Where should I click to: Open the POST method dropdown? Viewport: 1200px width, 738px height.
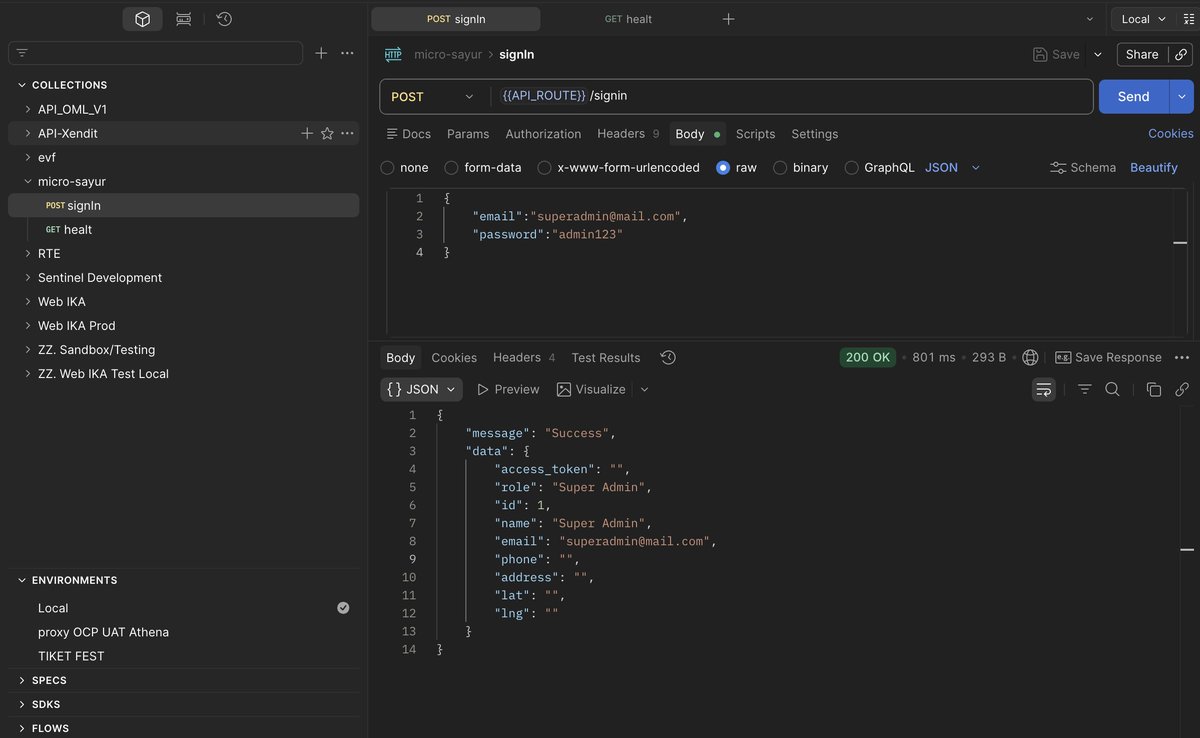434,97
